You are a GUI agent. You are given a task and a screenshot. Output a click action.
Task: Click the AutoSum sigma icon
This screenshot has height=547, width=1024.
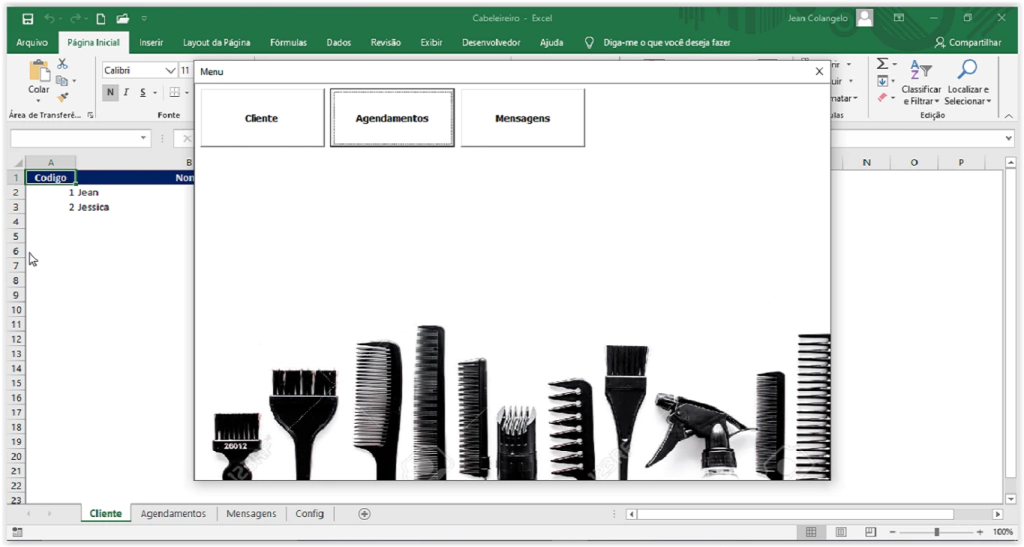click(x=883, y=64)
